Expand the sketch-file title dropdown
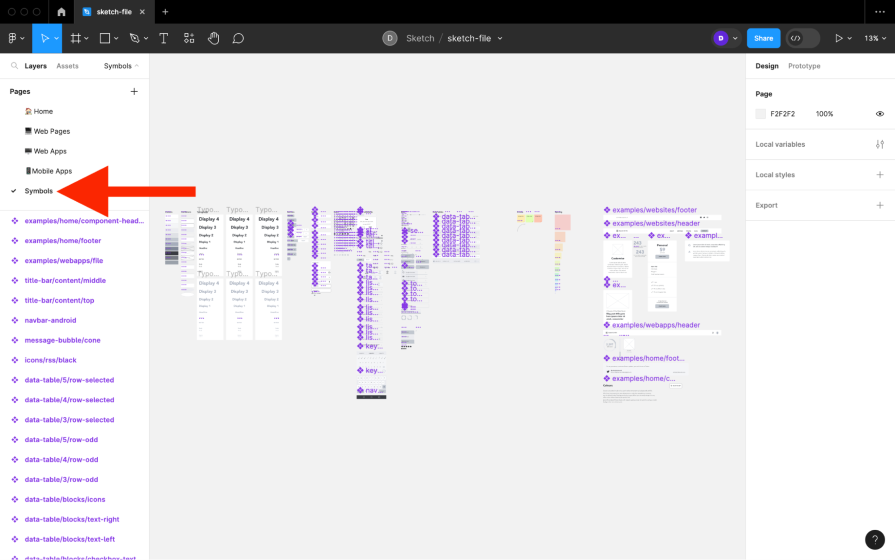Viewport: 895px width, 560px height. pos(500,38)
